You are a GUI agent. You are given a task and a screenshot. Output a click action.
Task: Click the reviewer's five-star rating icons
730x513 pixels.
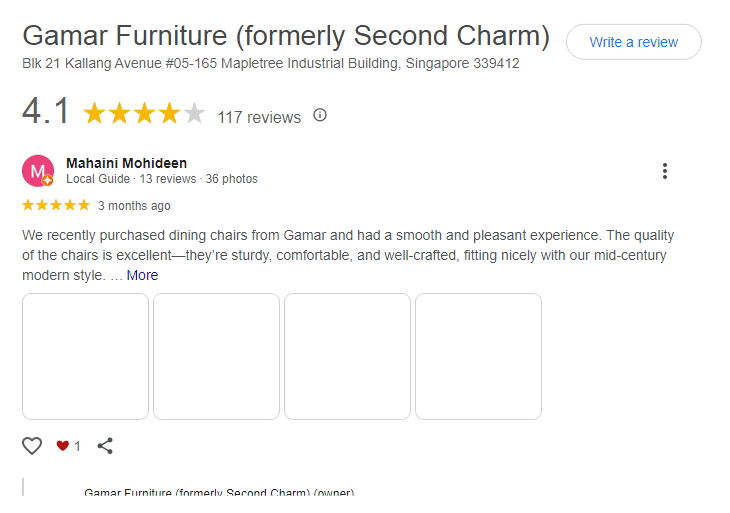click(x=56, y=205)
